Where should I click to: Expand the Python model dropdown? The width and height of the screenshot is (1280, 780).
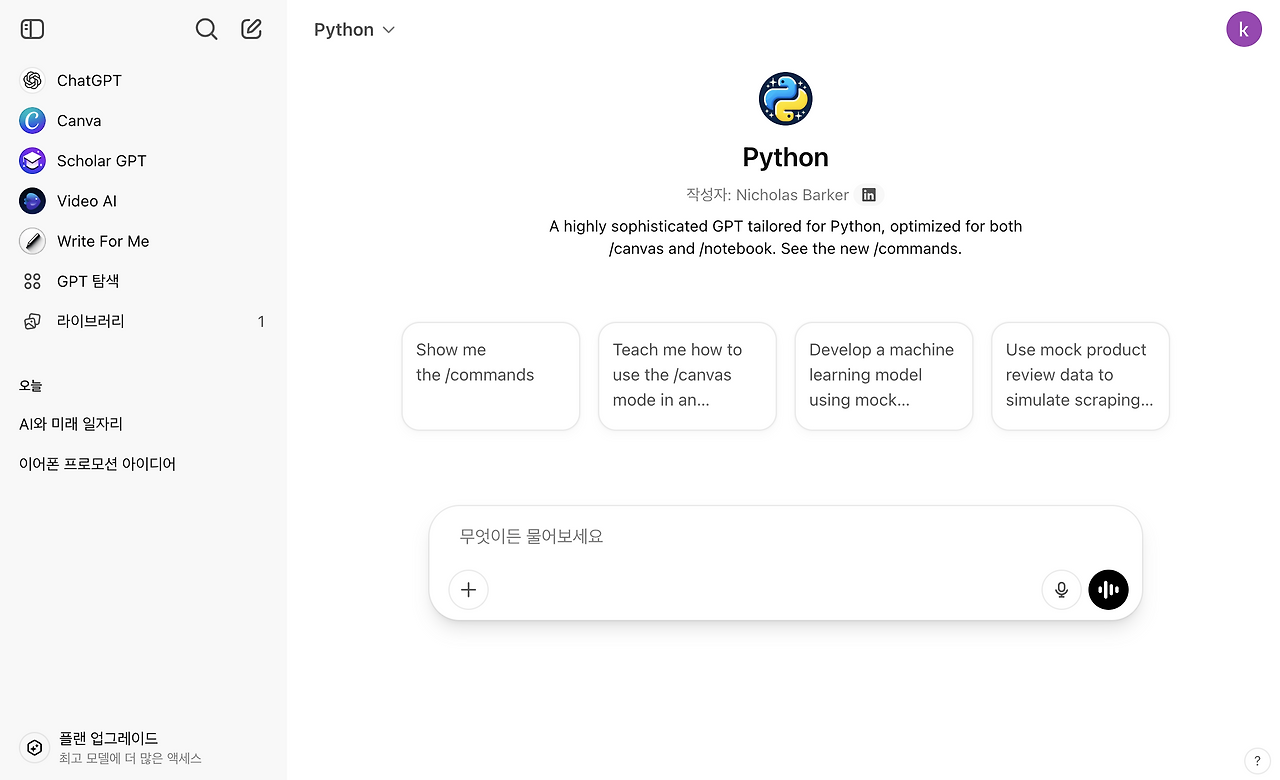(355, 30)
